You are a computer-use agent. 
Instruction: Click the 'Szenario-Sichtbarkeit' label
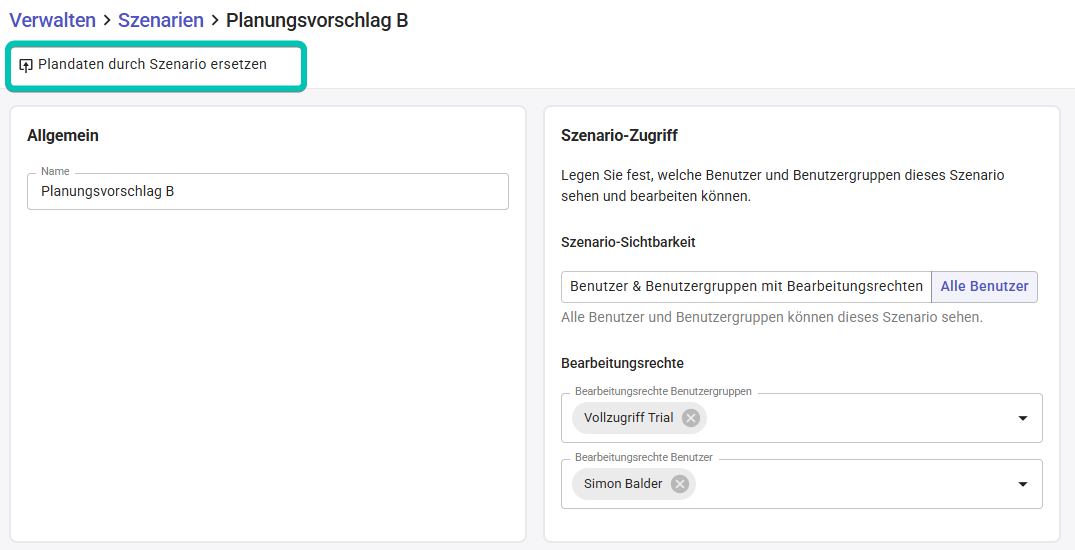(x=628, y=242)
